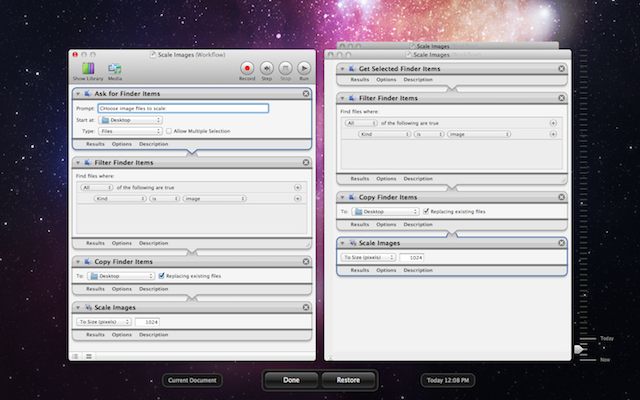Click the Restore button

tap(348, 380)
